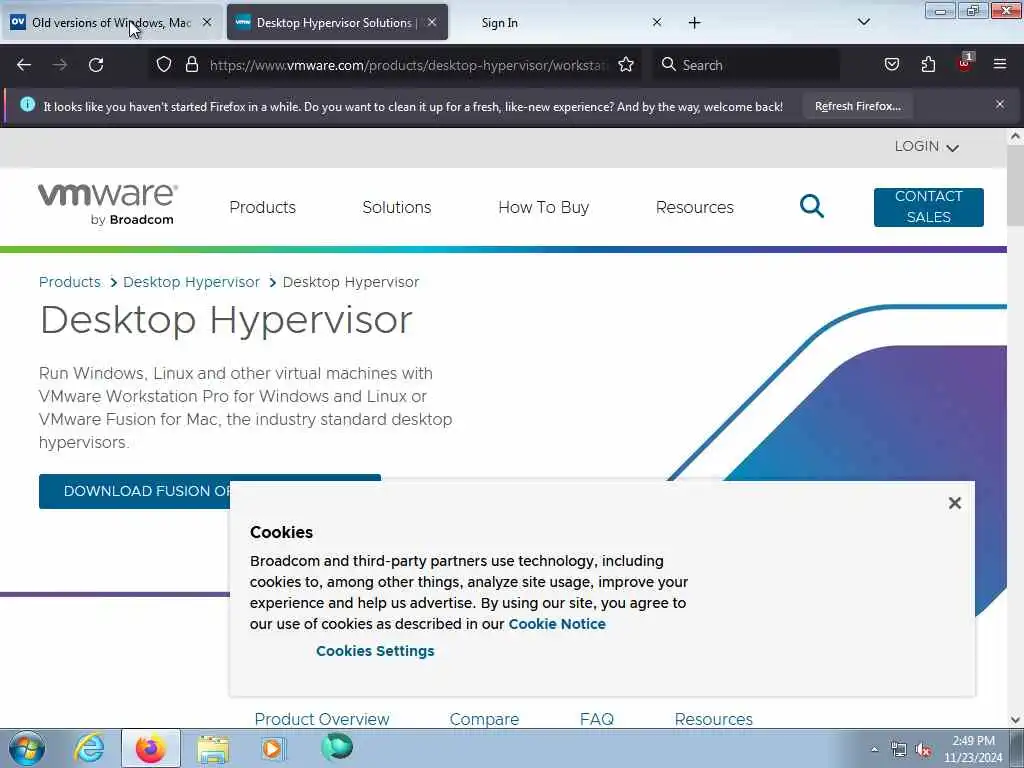The width and height of the screenshot is (1024, 768).
Task: Click the network tray icon
Action: [x=899, y=750]
